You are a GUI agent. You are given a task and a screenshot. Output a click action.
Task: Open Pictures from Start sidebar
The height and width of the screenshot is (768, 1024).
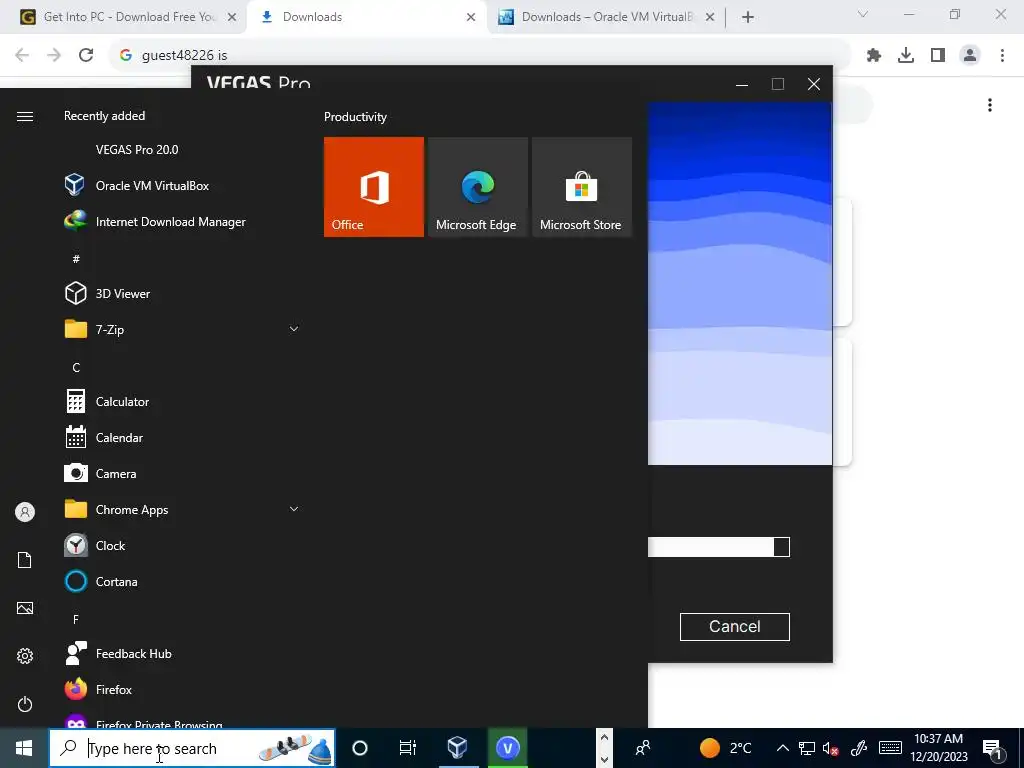coord(25,608)
